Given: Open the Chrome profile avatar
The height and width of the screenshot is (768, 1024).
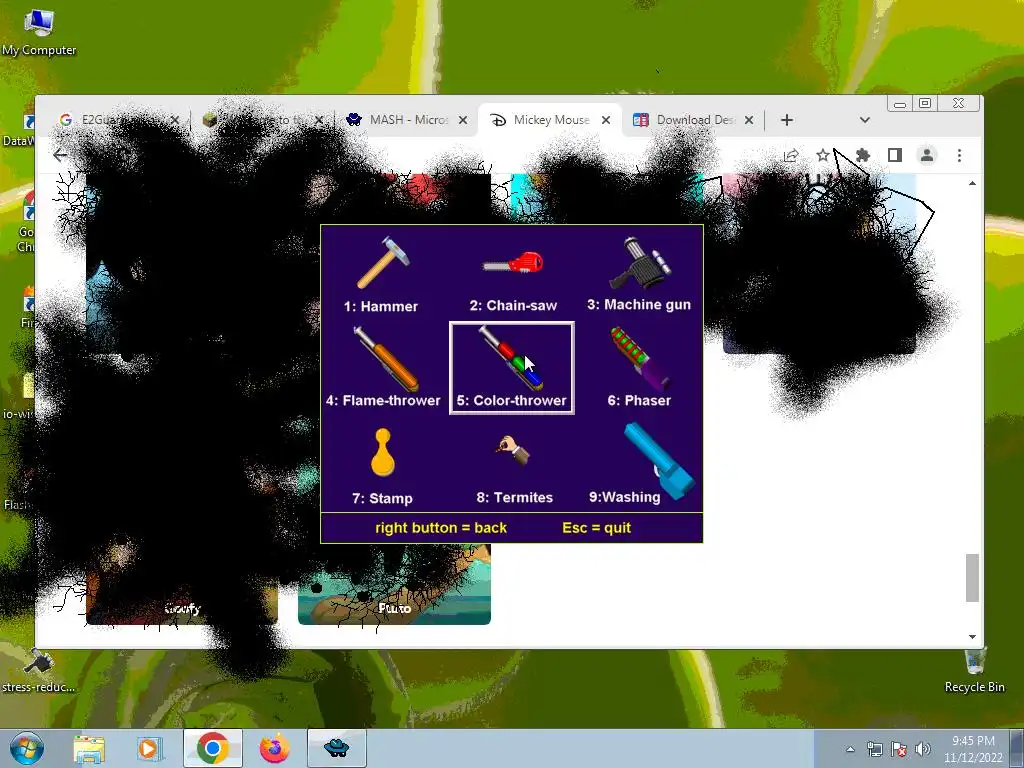Looking at the screenshot, I should pyautogui.click(x=927, y=155).
